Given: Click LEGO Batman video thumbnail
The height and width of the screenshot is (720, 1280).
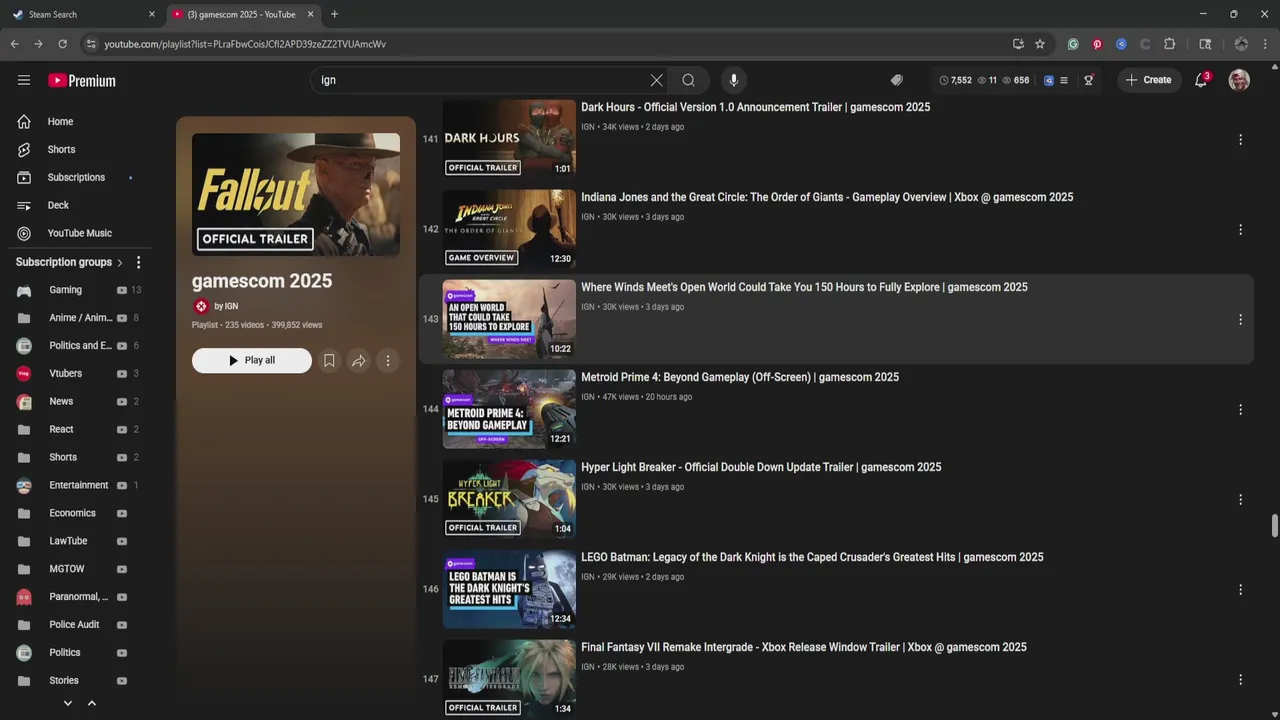Looking at the screenshot, I should point(509,589).
